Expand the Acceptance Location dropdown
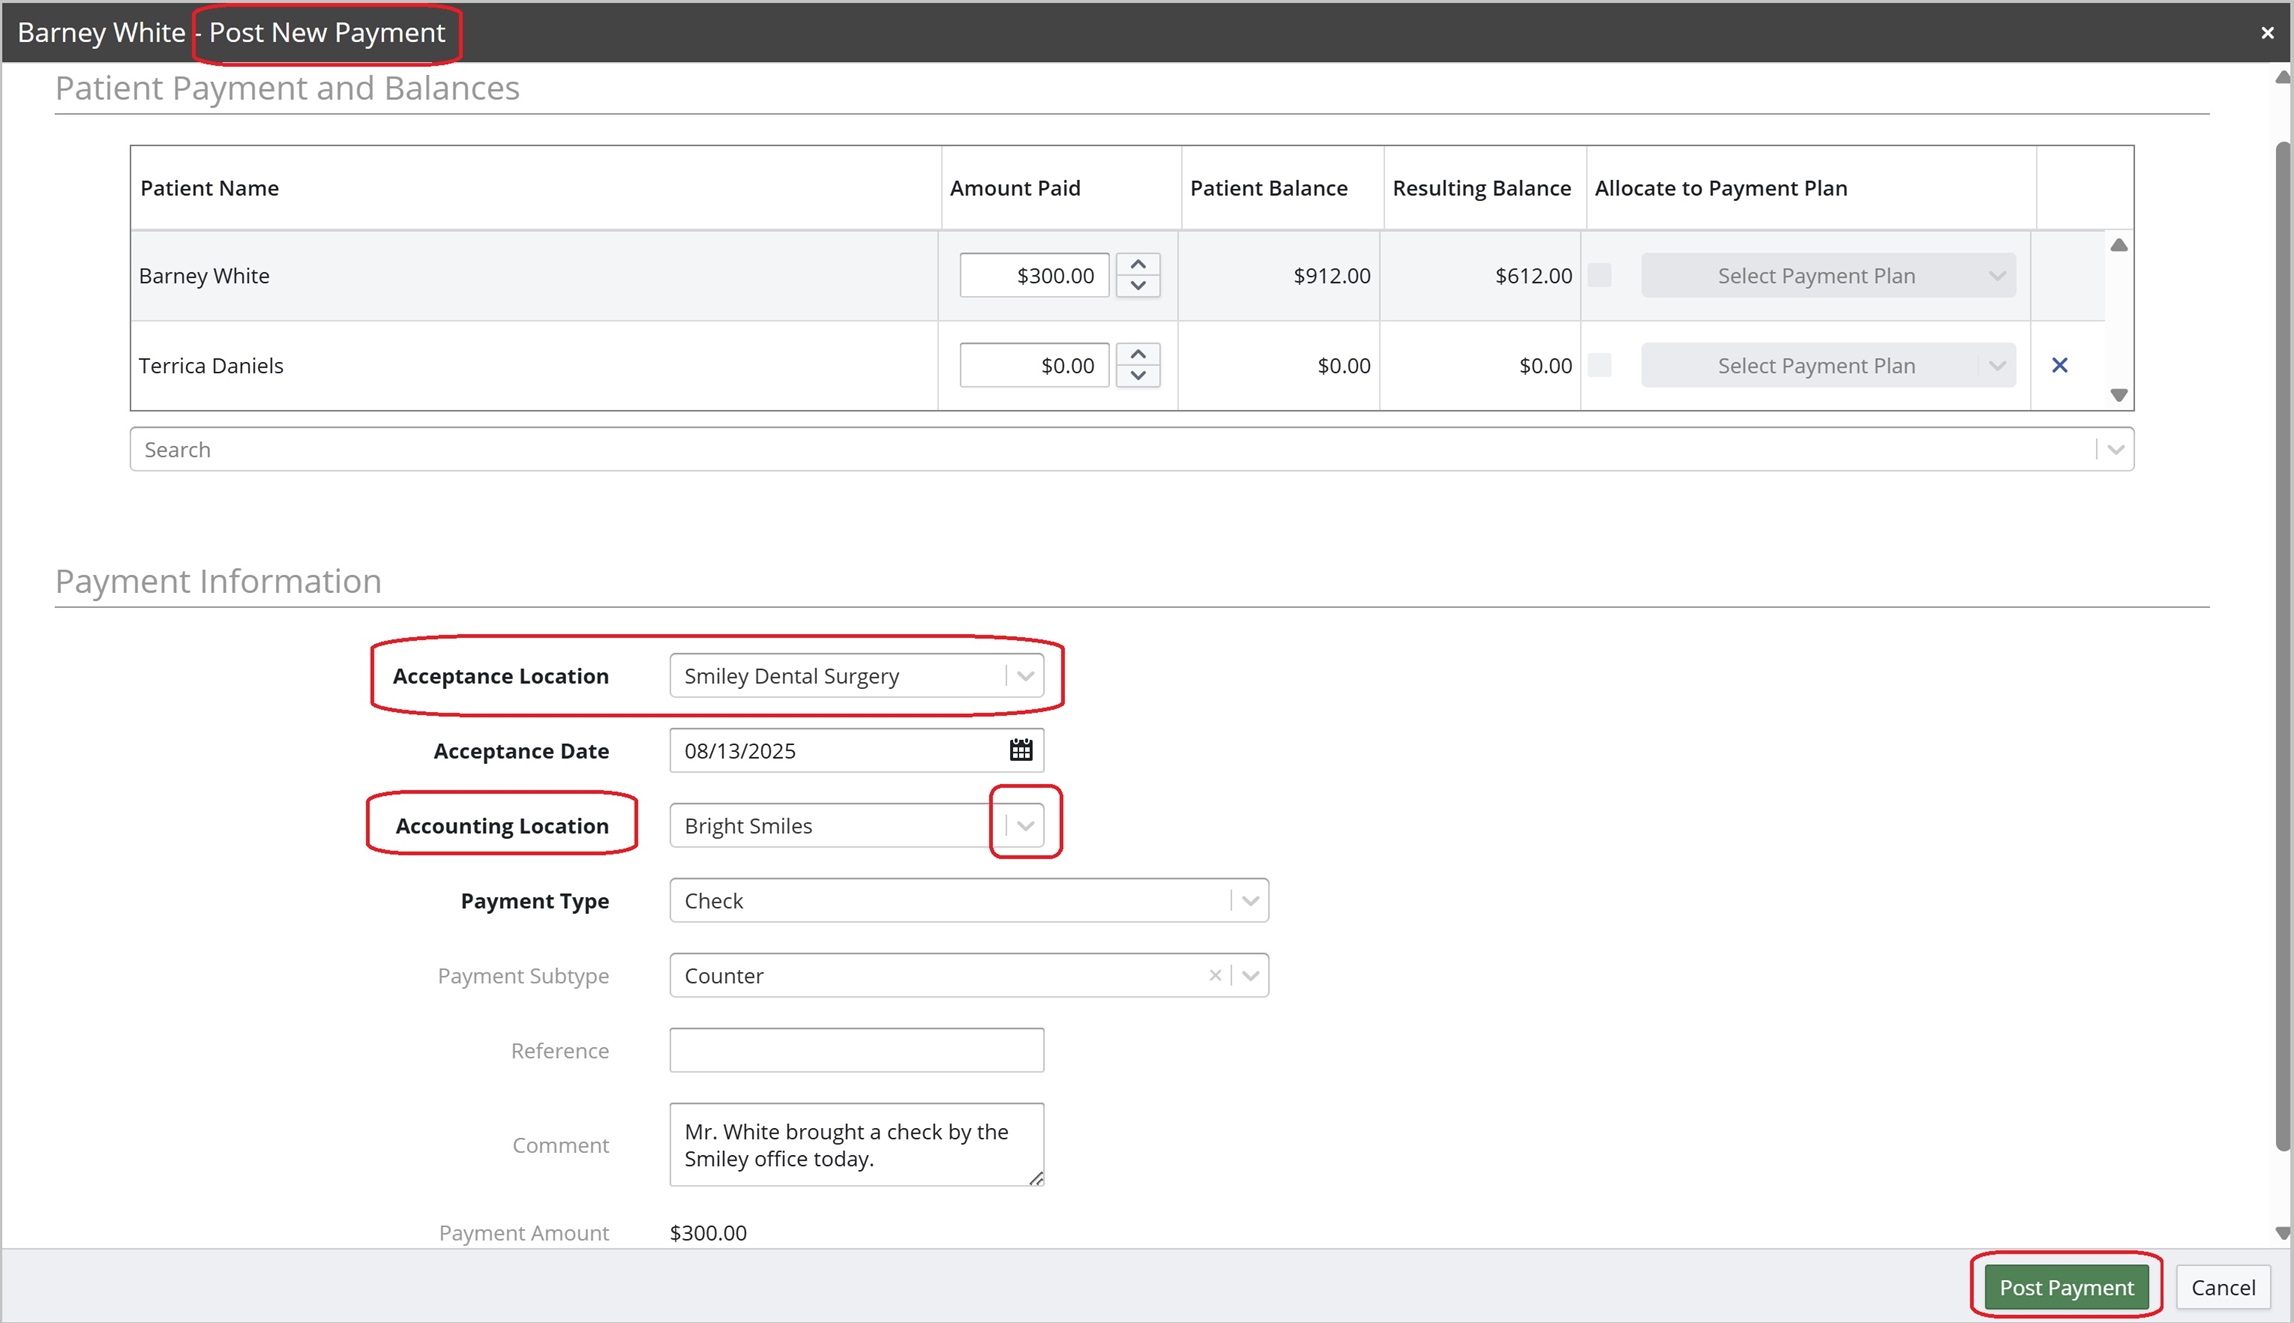This screenshot has width=2294, height=1323. pos(1025,676)
